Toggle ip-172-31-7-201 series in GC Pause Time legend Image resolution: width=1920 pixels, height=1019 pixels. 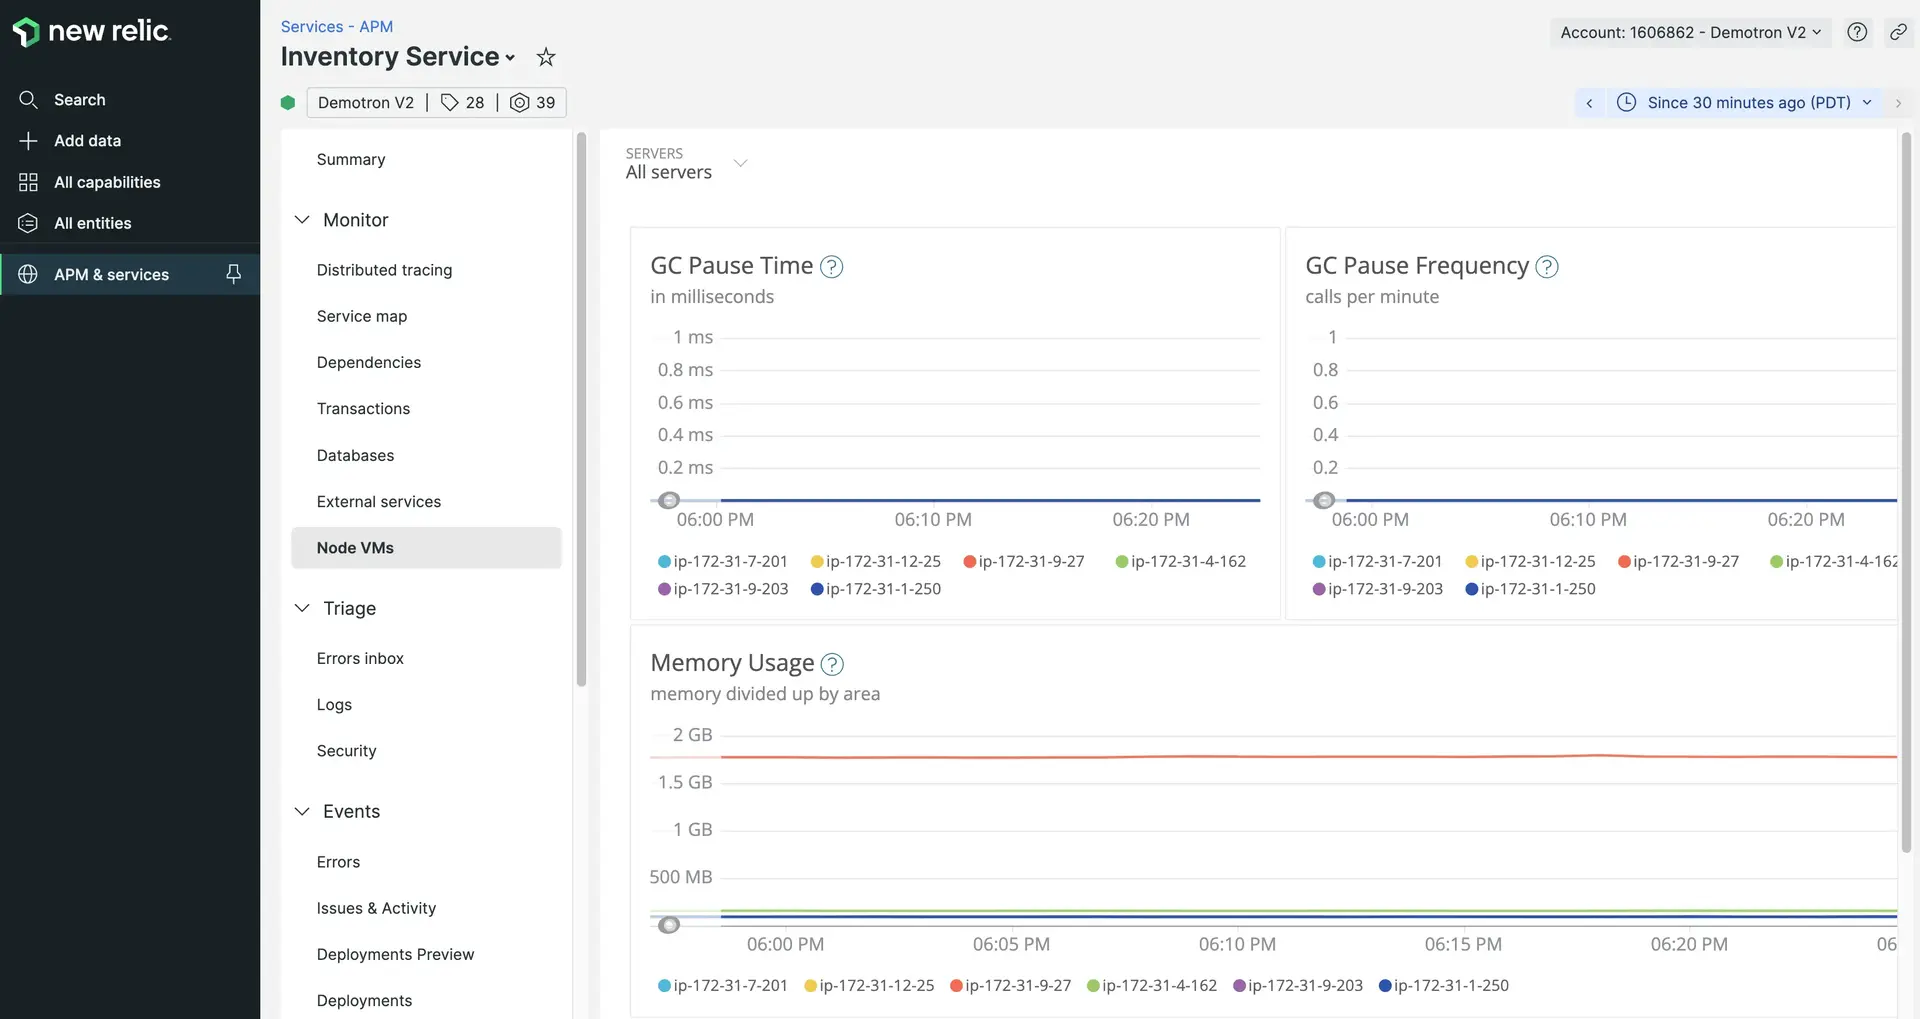coord(723,562)
